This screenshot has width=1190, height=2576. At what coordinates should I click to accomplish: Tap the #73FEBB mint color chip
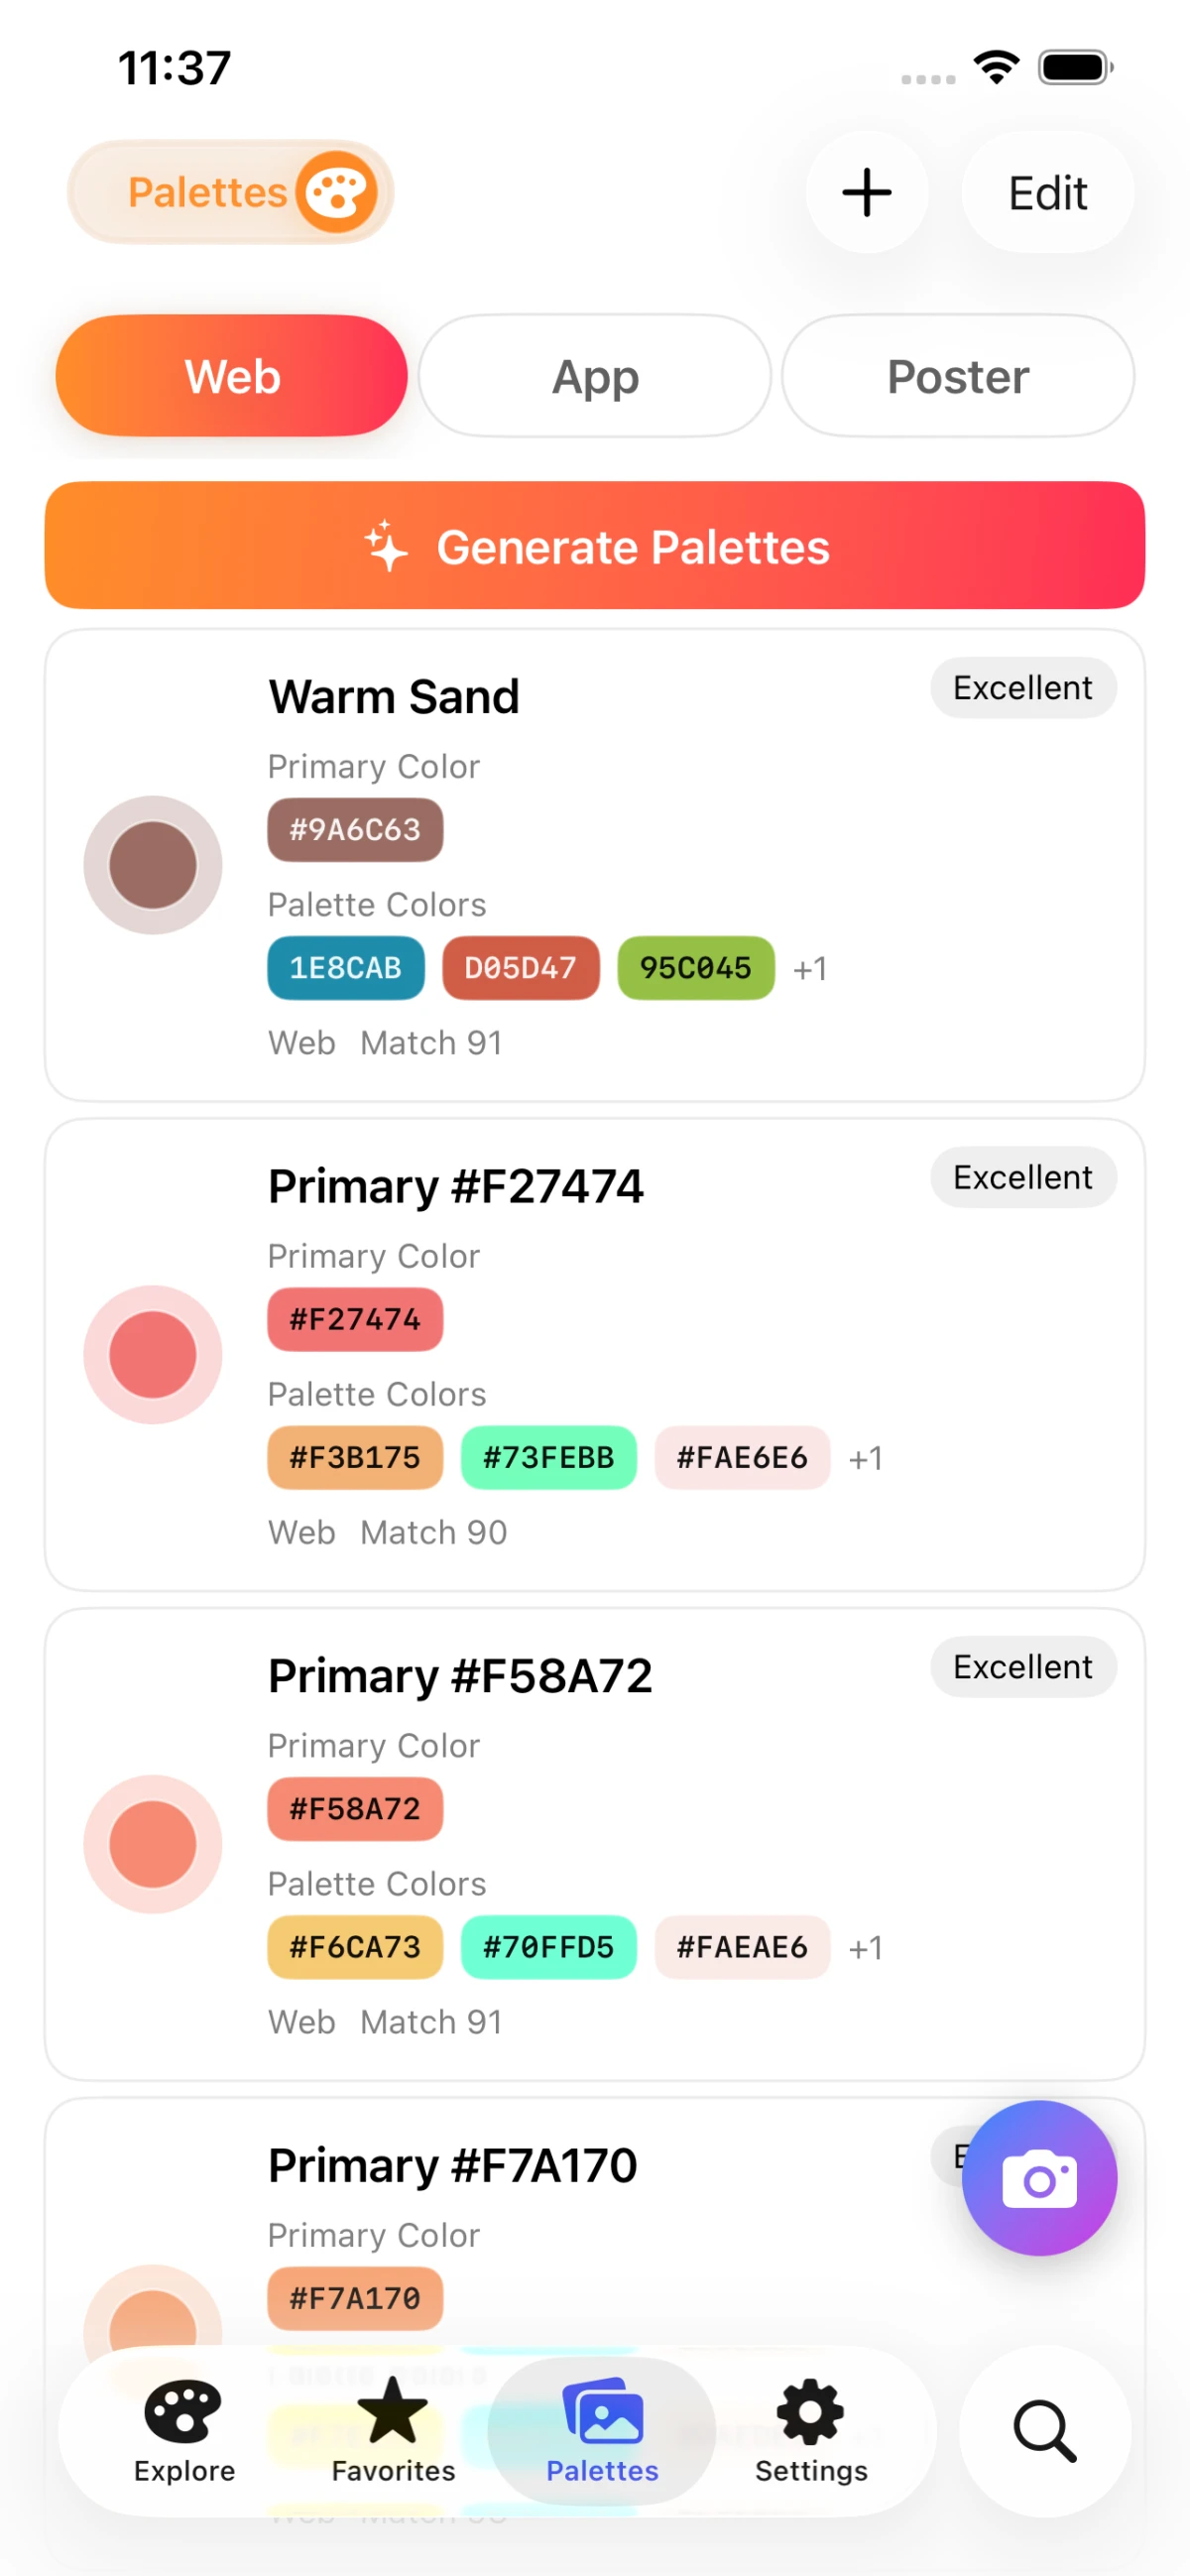tap(548, 1457)
